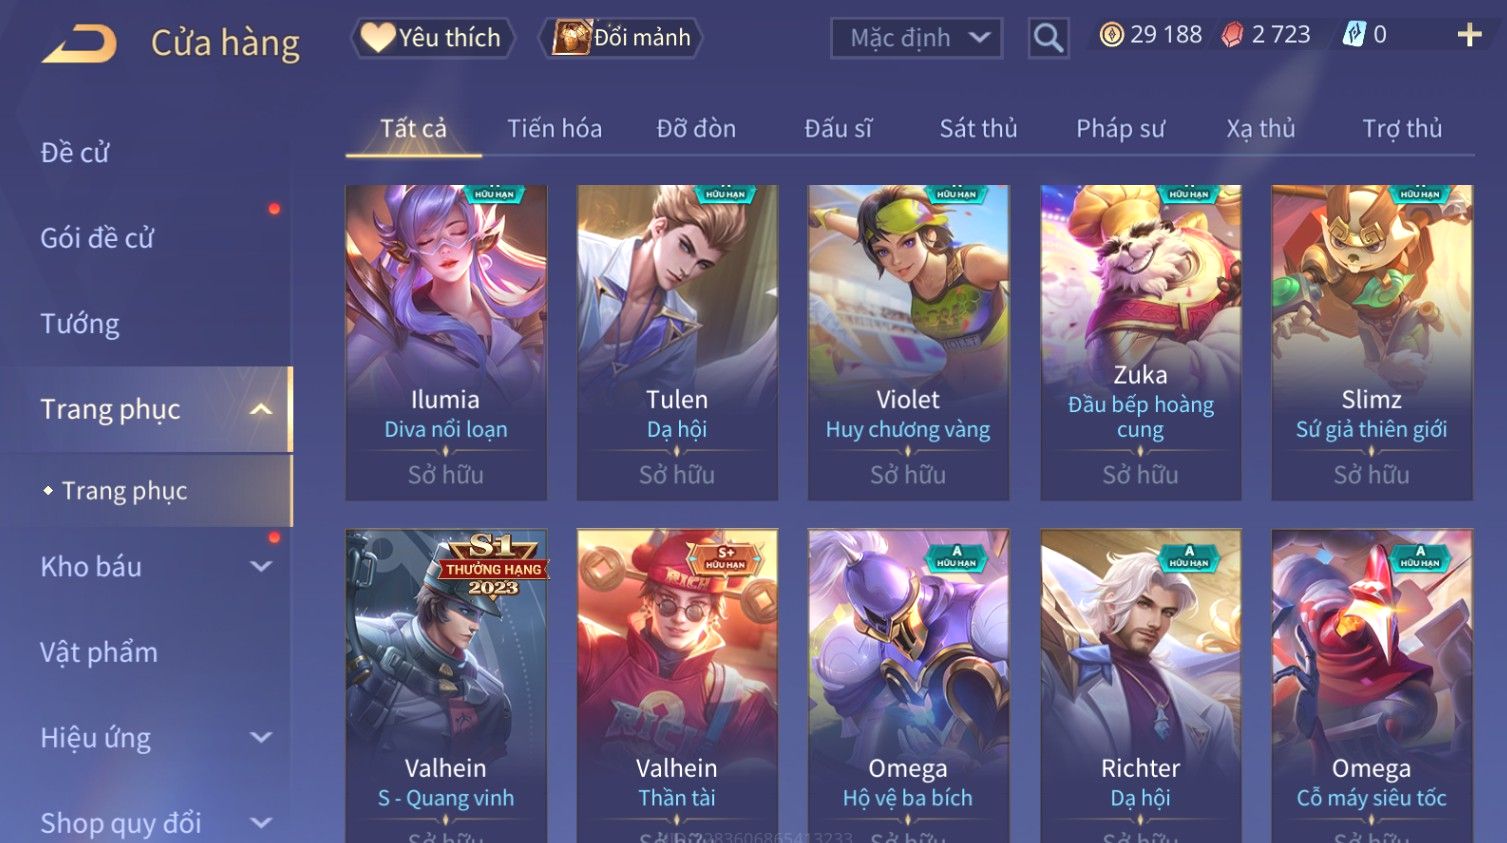Switch to the Tiến hóa tab
Viewport: 1507px width, 843px height.
(x=554, y=128)
